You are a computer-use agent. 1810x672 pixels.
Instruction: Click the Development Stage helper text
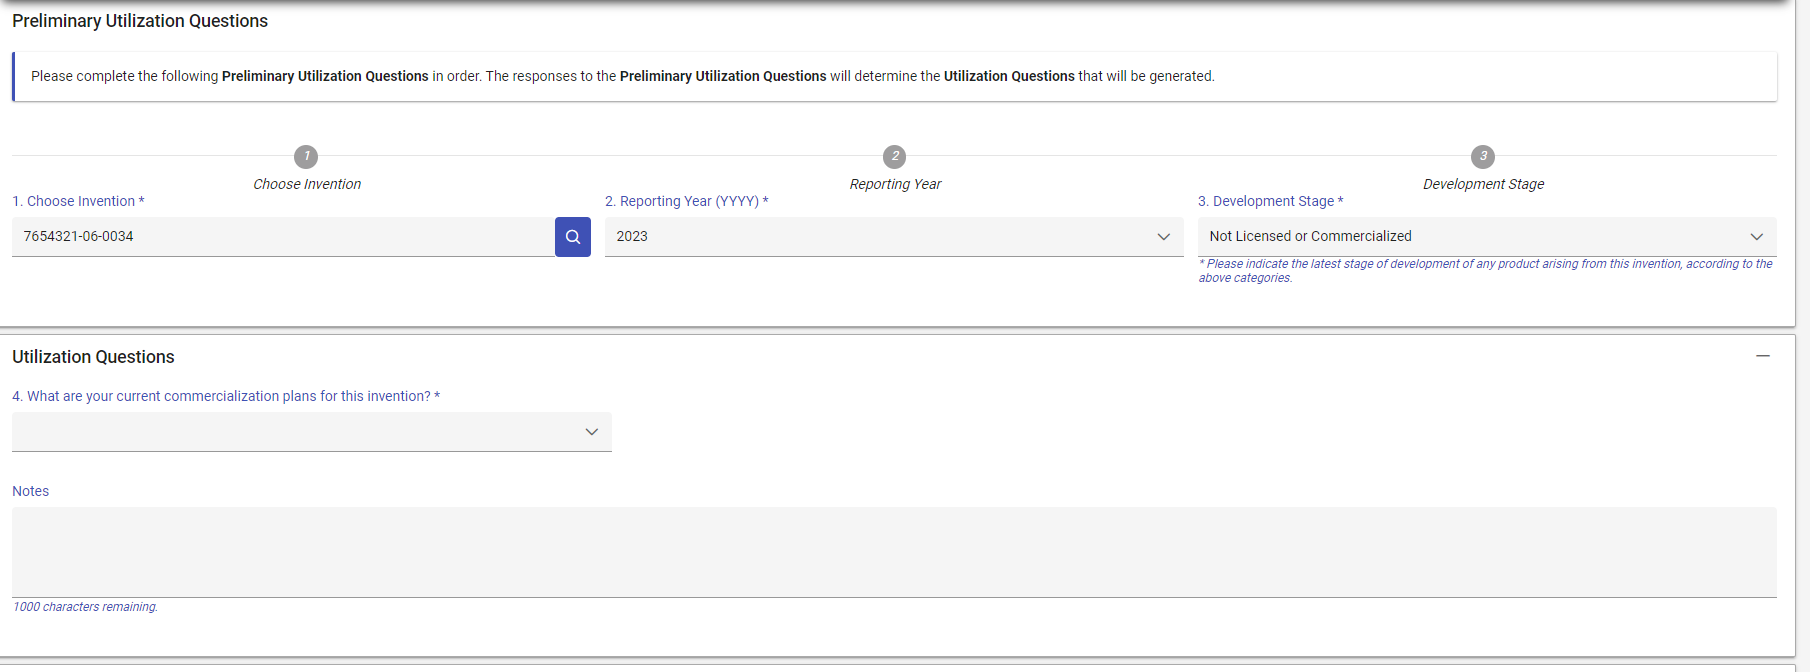tap(1485, 270)
